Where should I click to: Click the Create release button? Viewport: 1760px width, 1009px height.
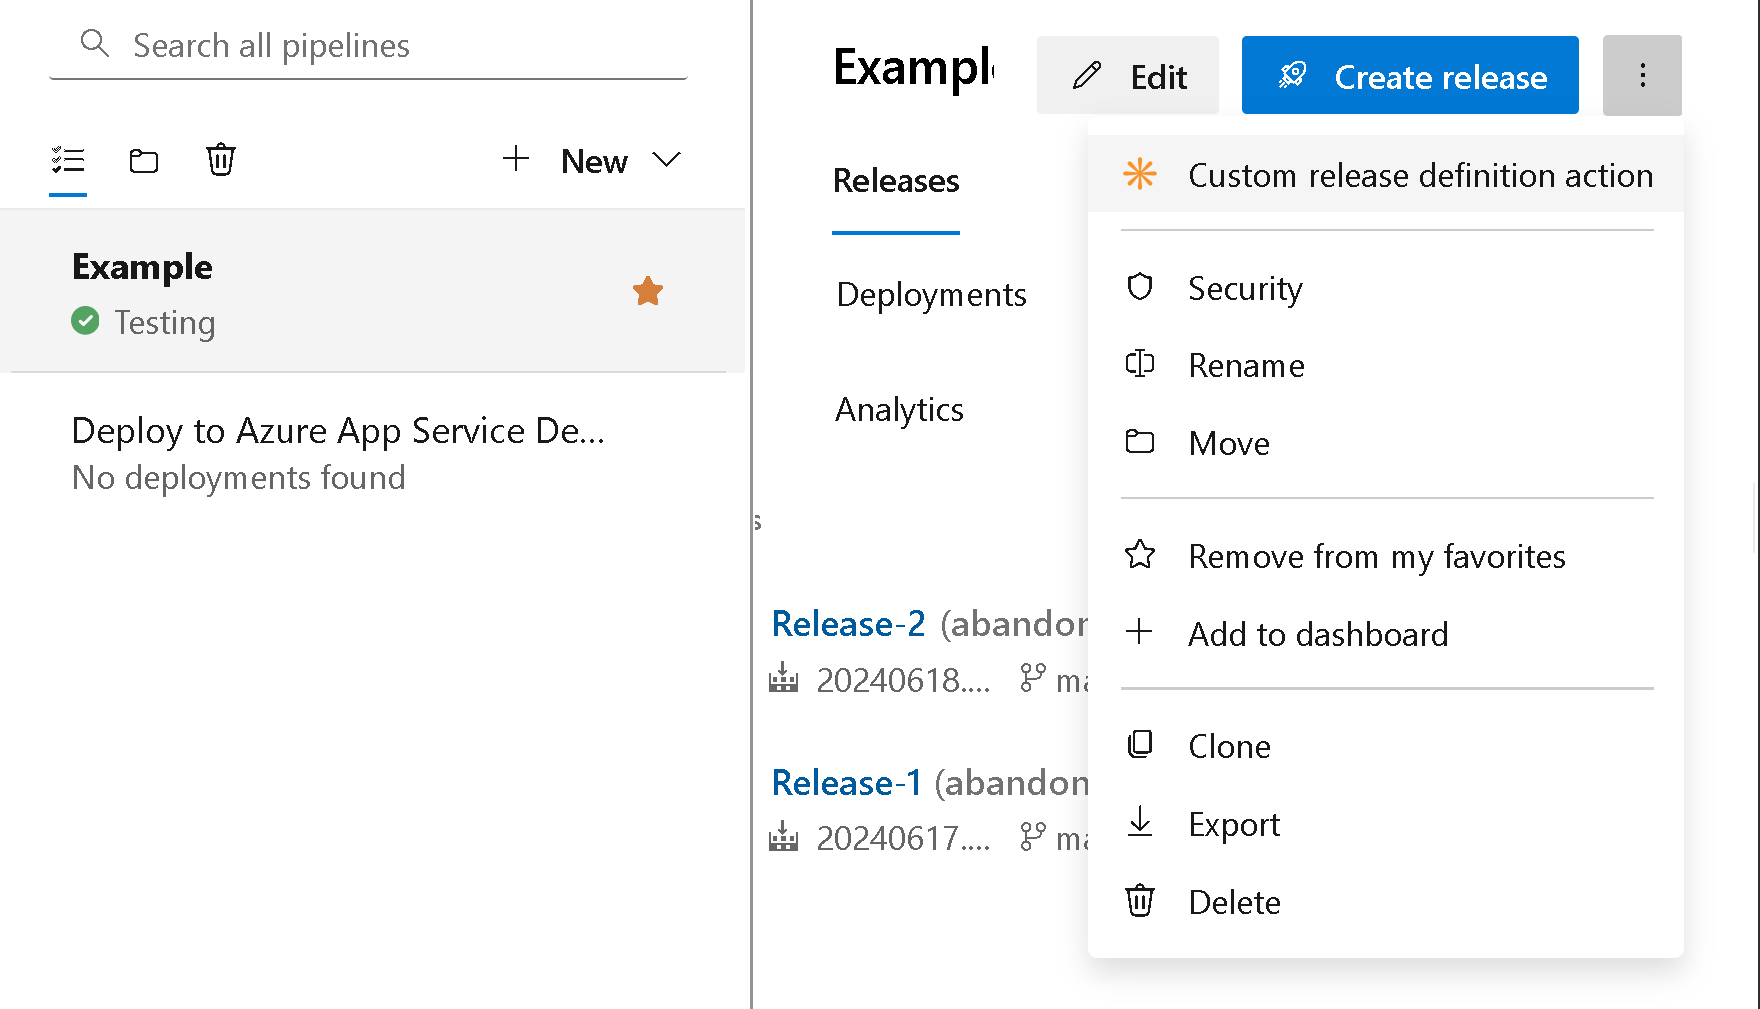click(1409, 75)
